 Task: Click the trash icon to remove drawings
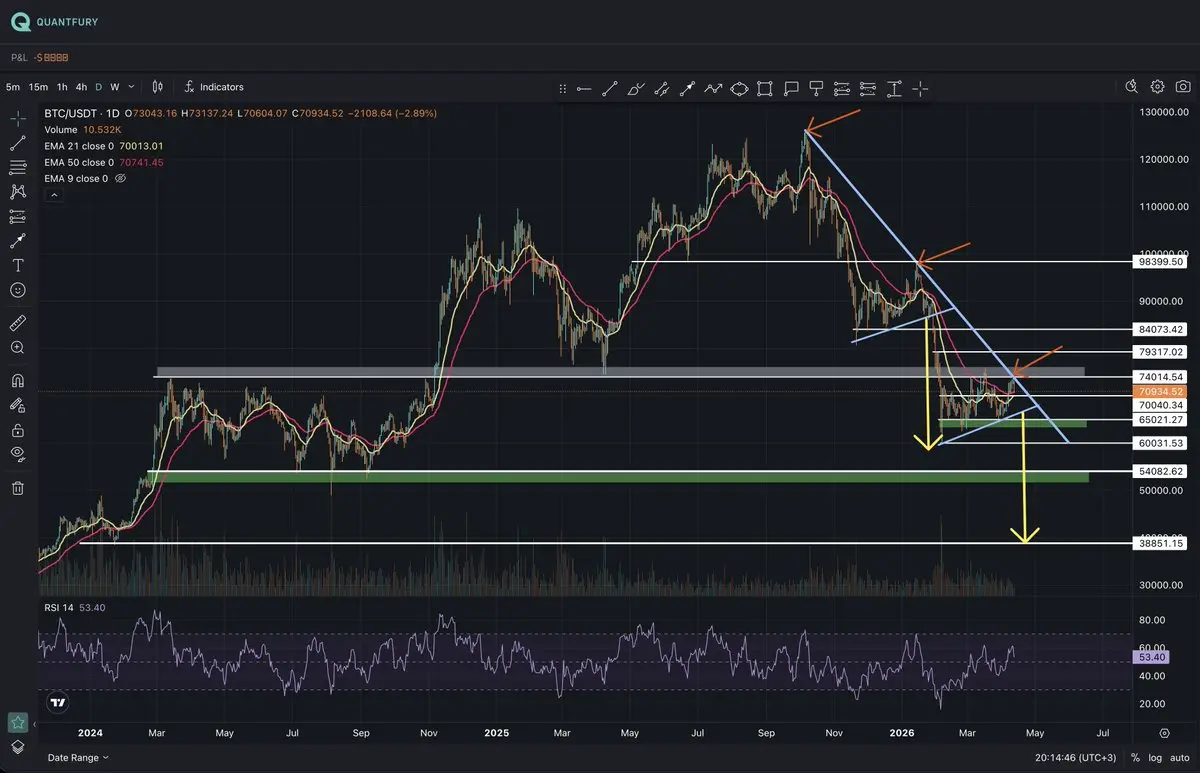point(18,488)
